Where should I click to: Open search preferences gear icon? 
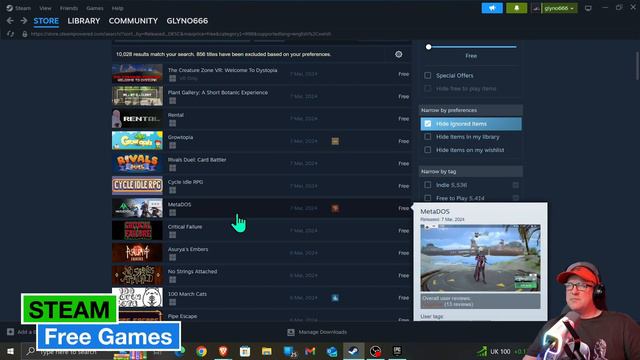[x=398, y=54]
